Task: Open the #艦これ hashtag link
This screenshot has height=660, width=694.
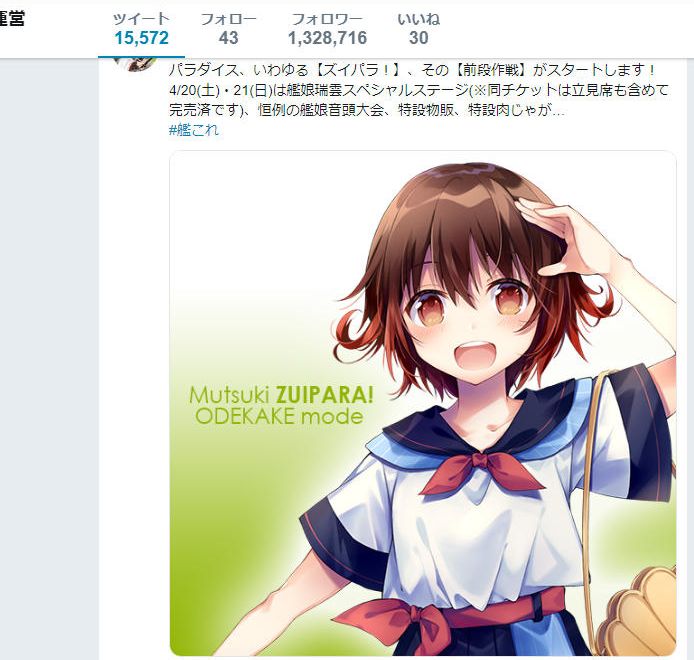Action: pos(194,130)
